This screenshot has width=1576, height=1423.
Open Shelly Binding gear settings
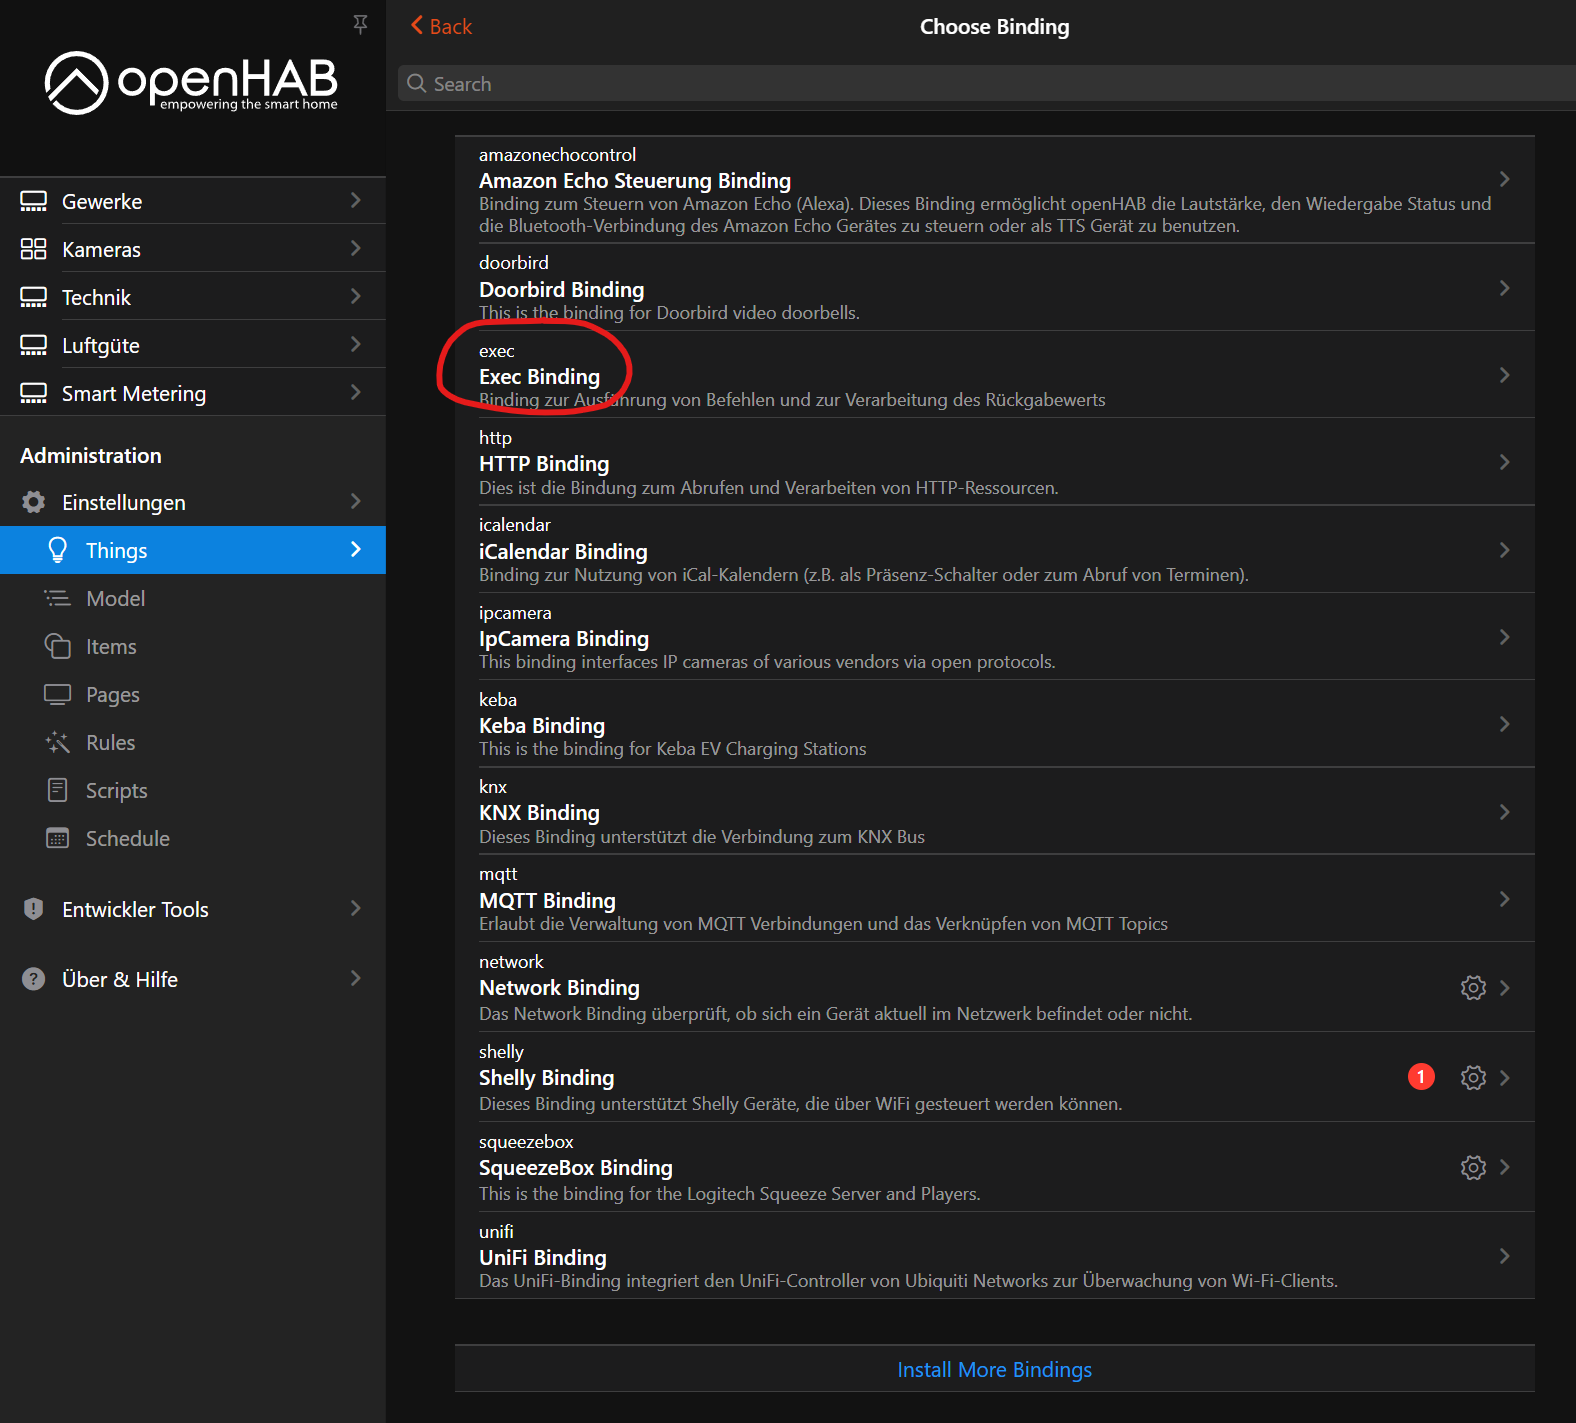(x=1473, y=1078)
